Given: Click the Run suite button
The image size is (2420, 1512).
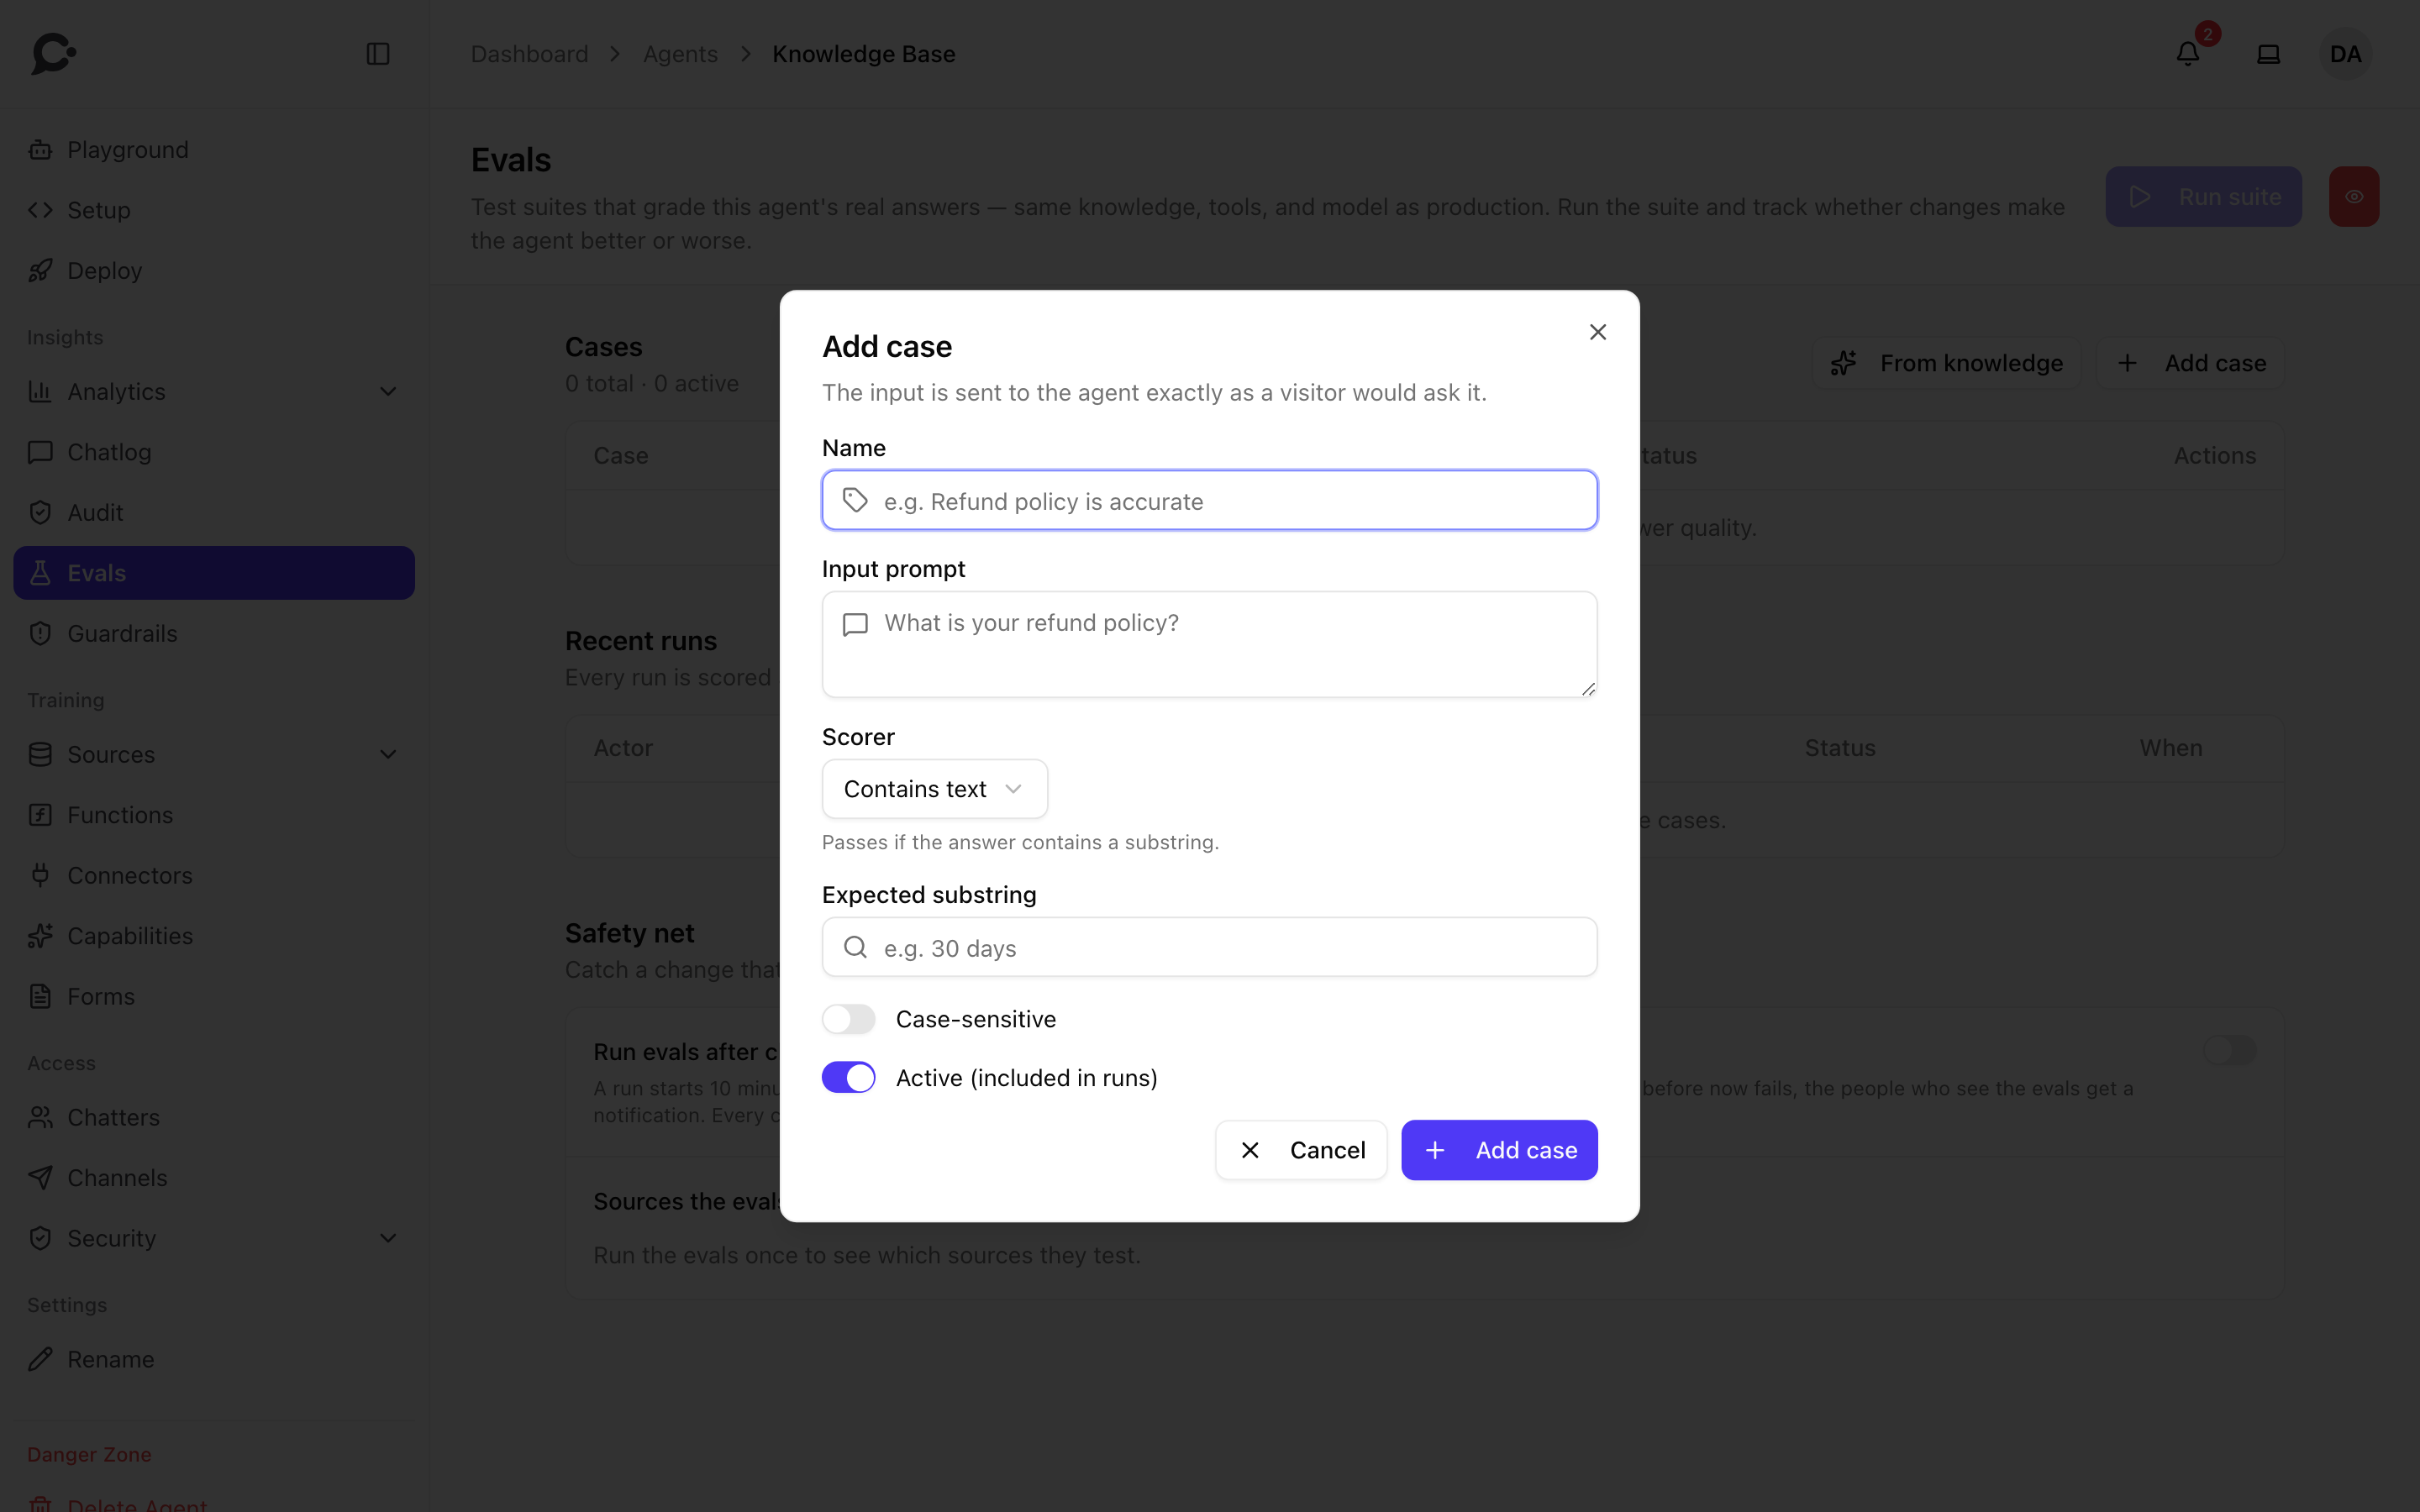Looking at the screenshot, I should [2203, 197].
